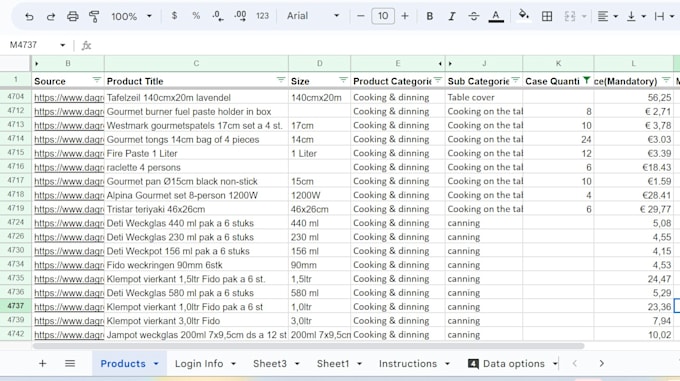Open the Price(Mandatory) column filter
The width and height of the screenshot is (680, 381).
point(666,80)
